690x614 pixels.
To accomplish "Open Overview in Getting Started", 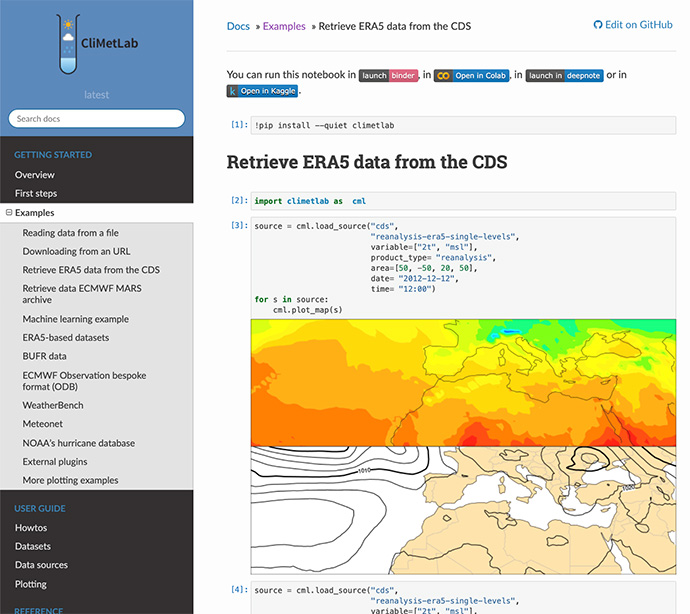I will [x=35, y=175].
